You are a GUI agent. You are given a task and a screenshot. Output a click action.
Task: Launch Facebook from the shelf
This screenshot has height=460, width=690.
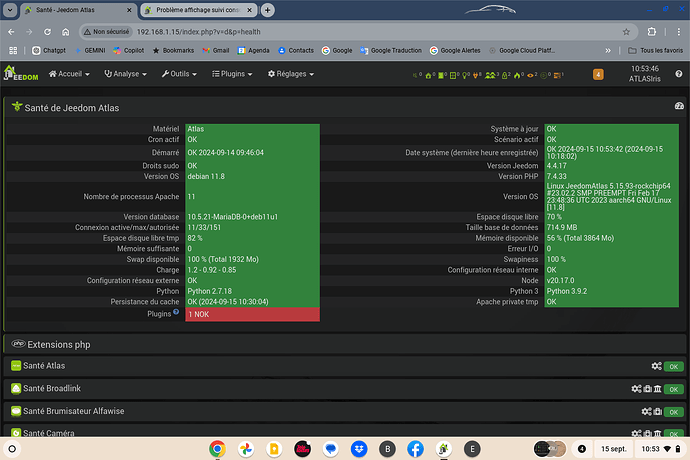pos(415,449)
